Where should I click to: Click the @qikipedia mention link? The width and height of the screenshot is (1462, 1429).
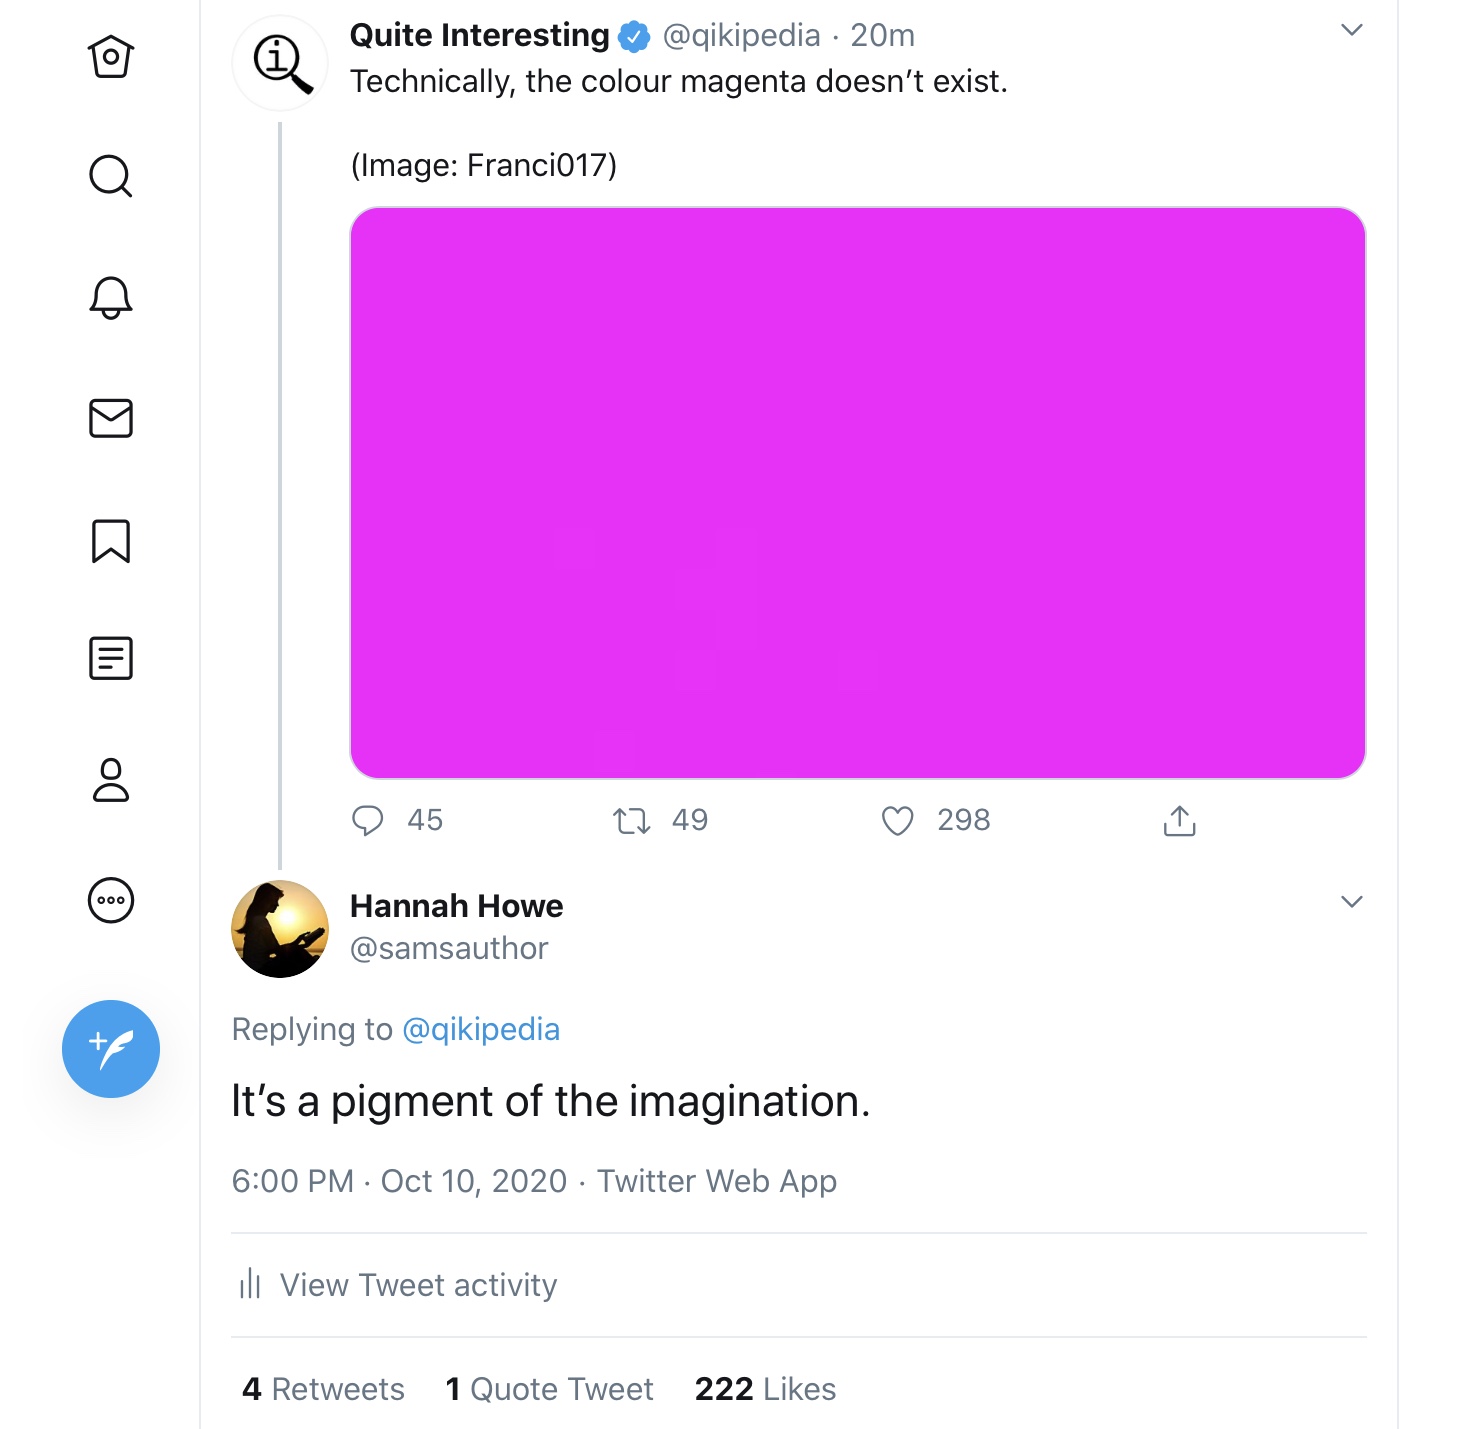[x=481, y=1029]
